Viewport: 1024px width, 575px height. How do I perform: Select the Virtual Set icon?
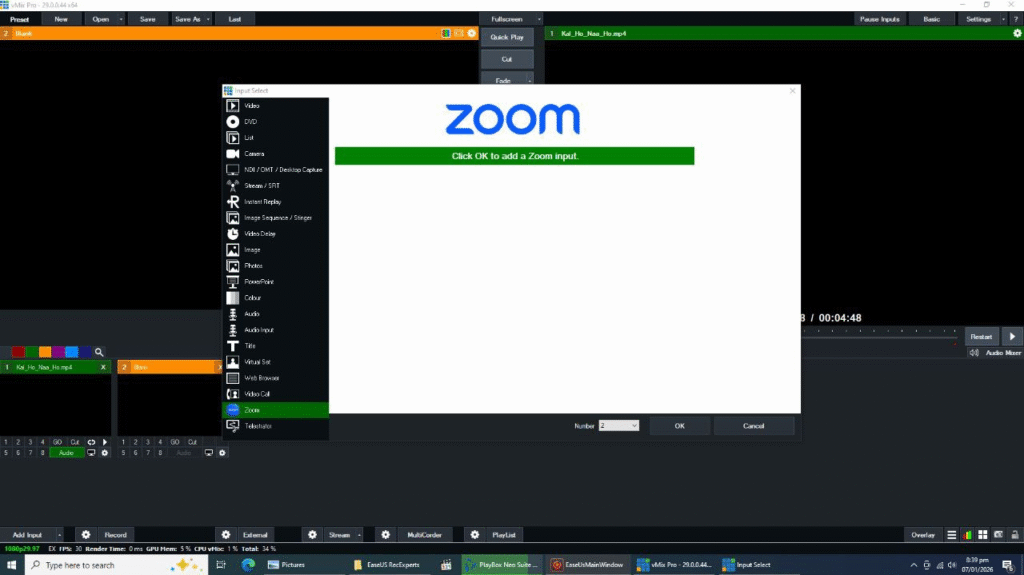(232, 362)
